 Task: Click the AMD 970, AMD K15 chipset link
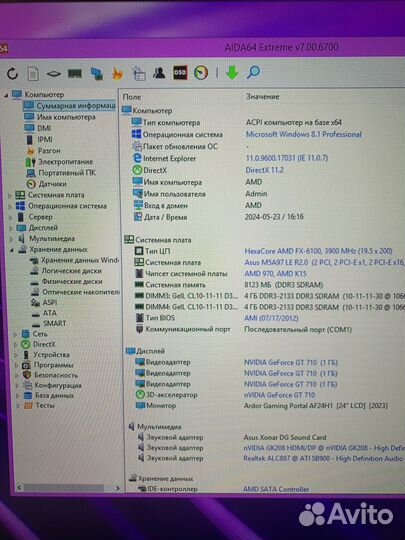click(x=275, y=273)
